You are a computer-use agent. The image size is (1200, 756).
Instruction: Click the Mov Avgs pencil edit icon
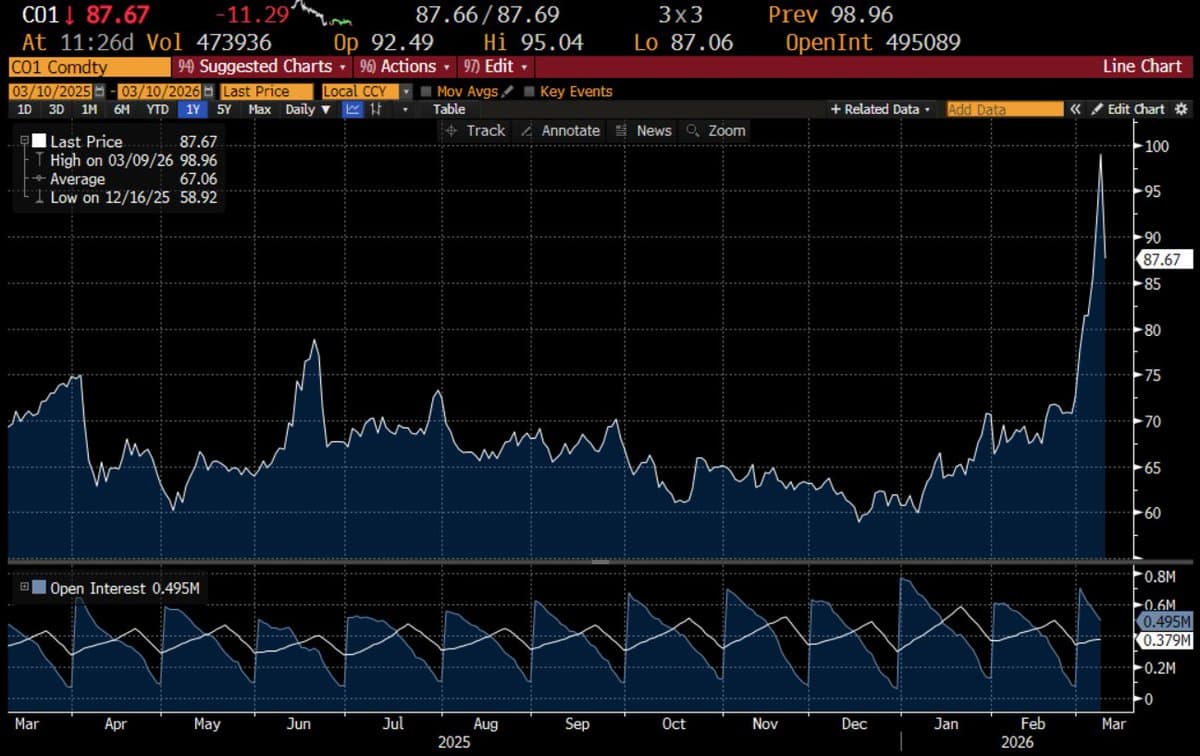[x=507, y=91]
